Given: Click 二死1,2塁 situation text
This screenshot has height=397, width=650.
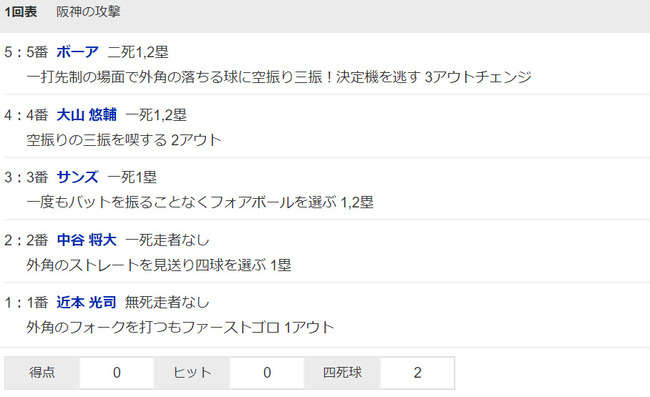Looking at the screenshot, I should [x=138, y=52].
